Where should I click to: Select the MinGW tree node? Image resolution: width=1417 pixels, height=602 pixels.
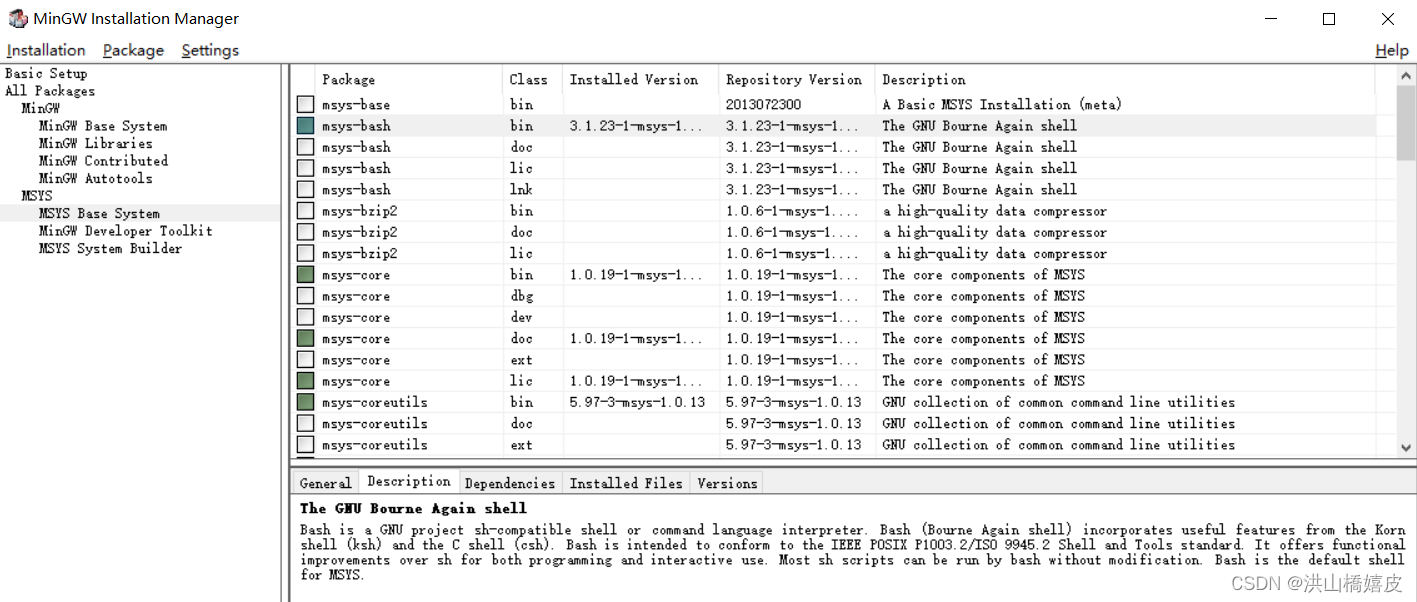point(41,108)
